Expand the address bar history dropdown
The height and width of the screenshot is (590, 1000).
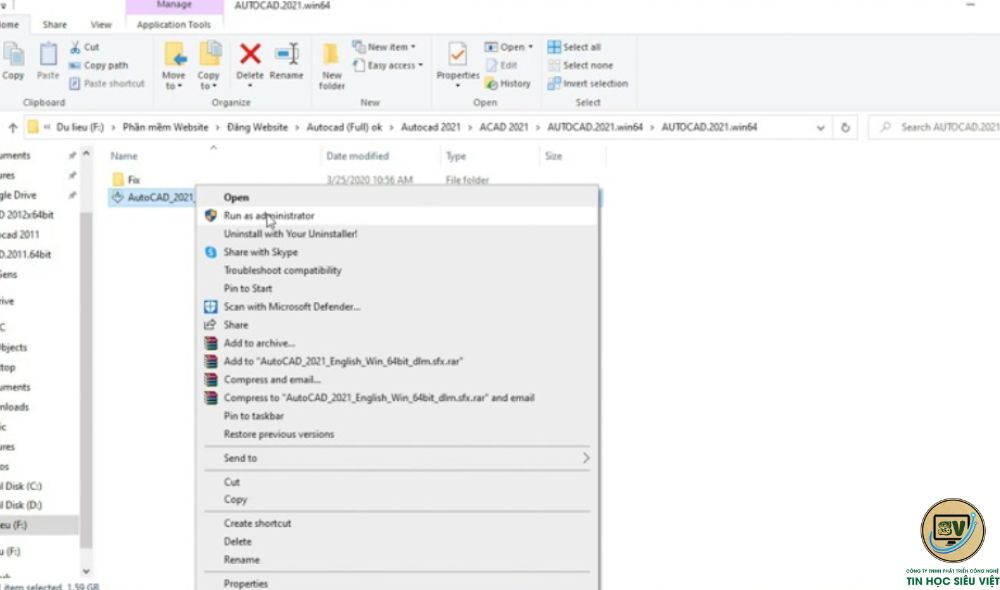coord(820,128)
